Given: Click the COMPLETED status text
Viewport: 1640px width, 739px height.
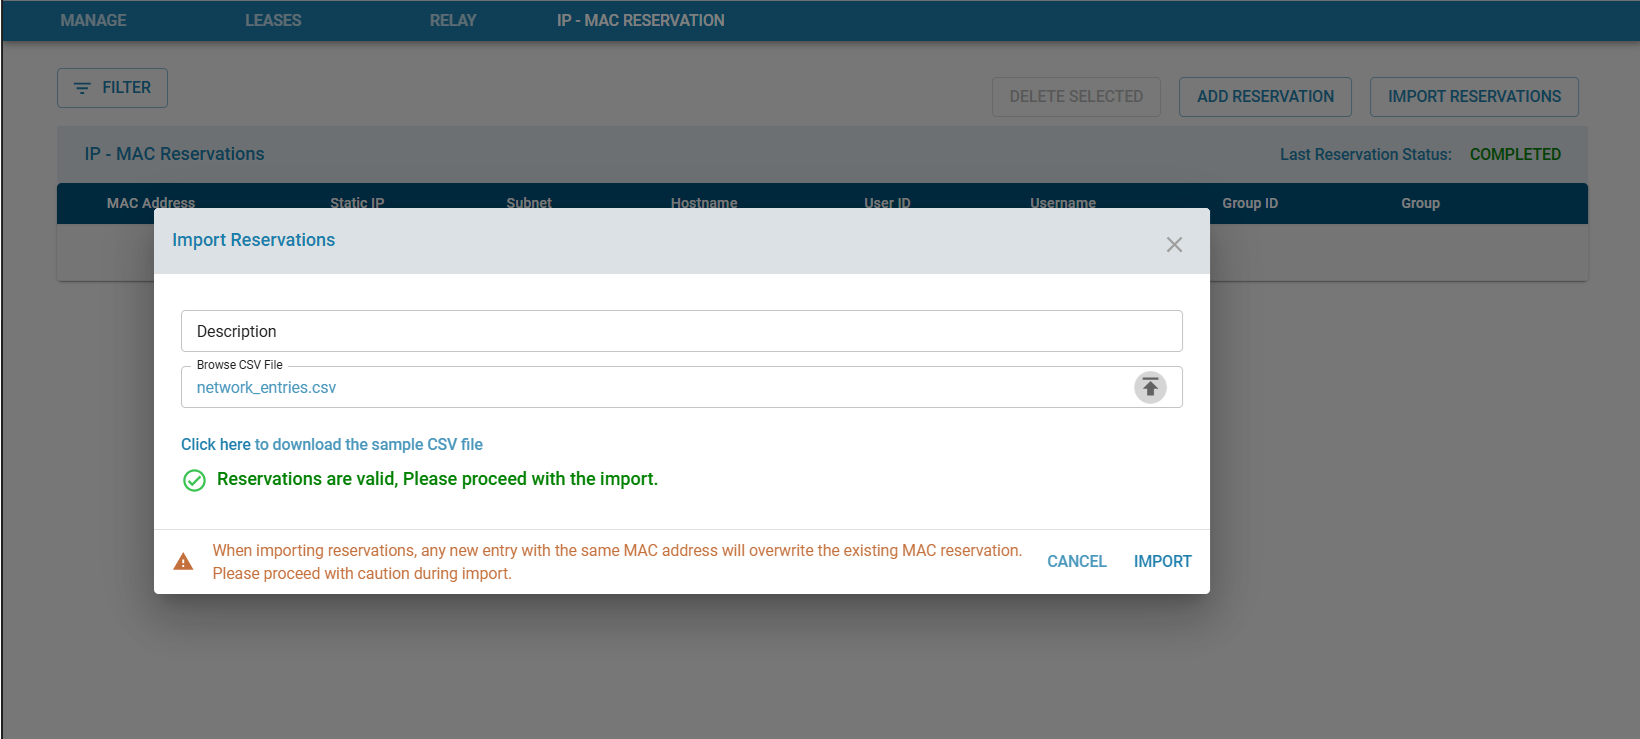Looking at the screenshot, I should [x=1515, y=154].
